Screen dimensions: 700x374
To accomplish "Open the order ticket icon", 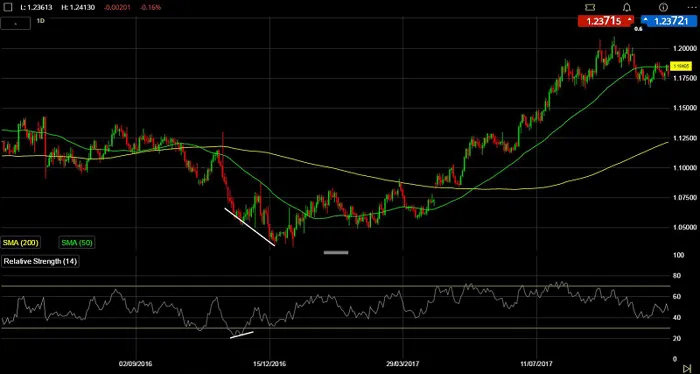I will [x=589, y=7].
